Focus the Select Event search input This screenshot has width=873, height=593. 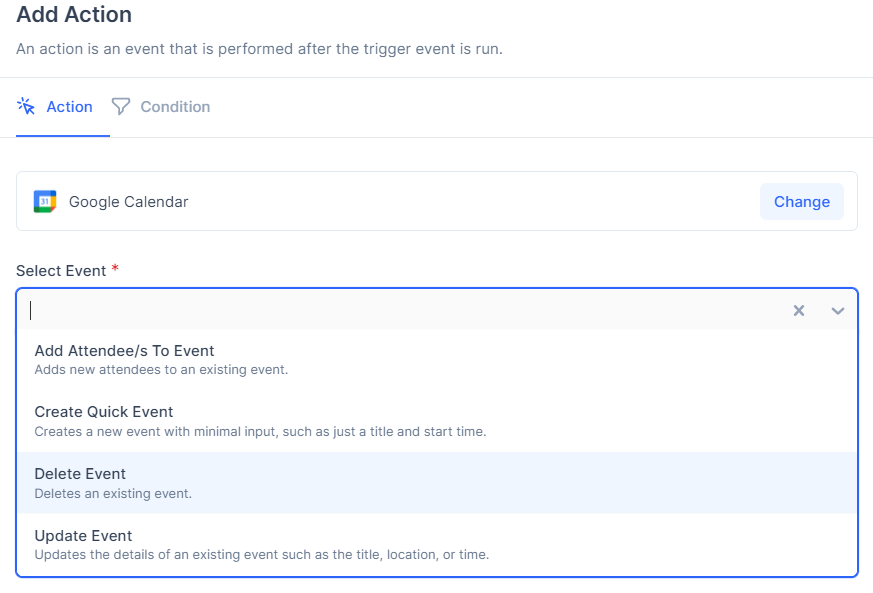point(406,311)
